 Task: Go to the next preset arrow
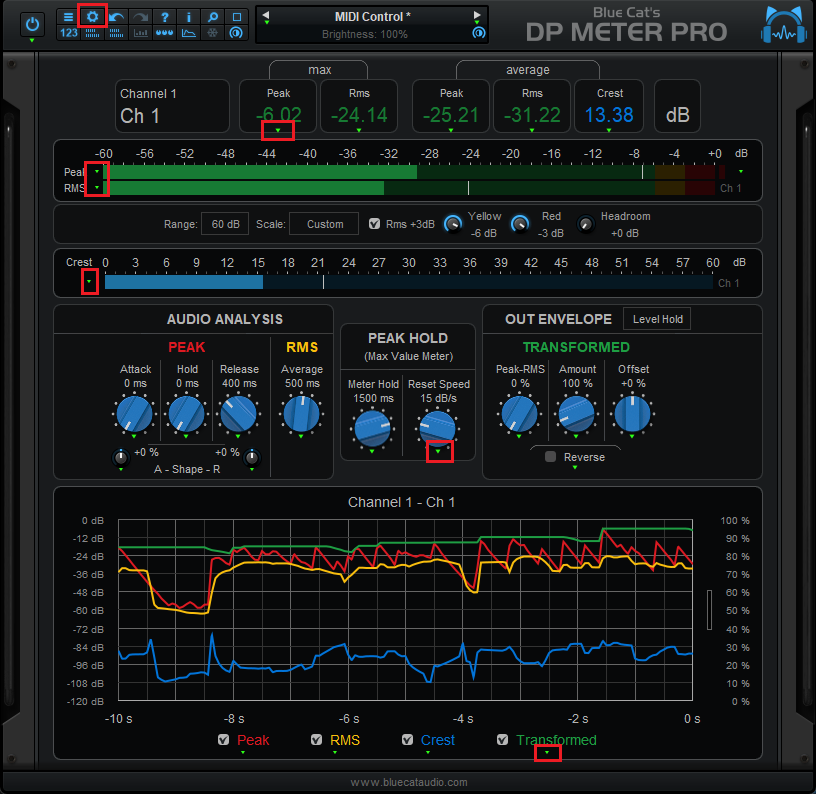pyautogui.click(x=477, y=15)
